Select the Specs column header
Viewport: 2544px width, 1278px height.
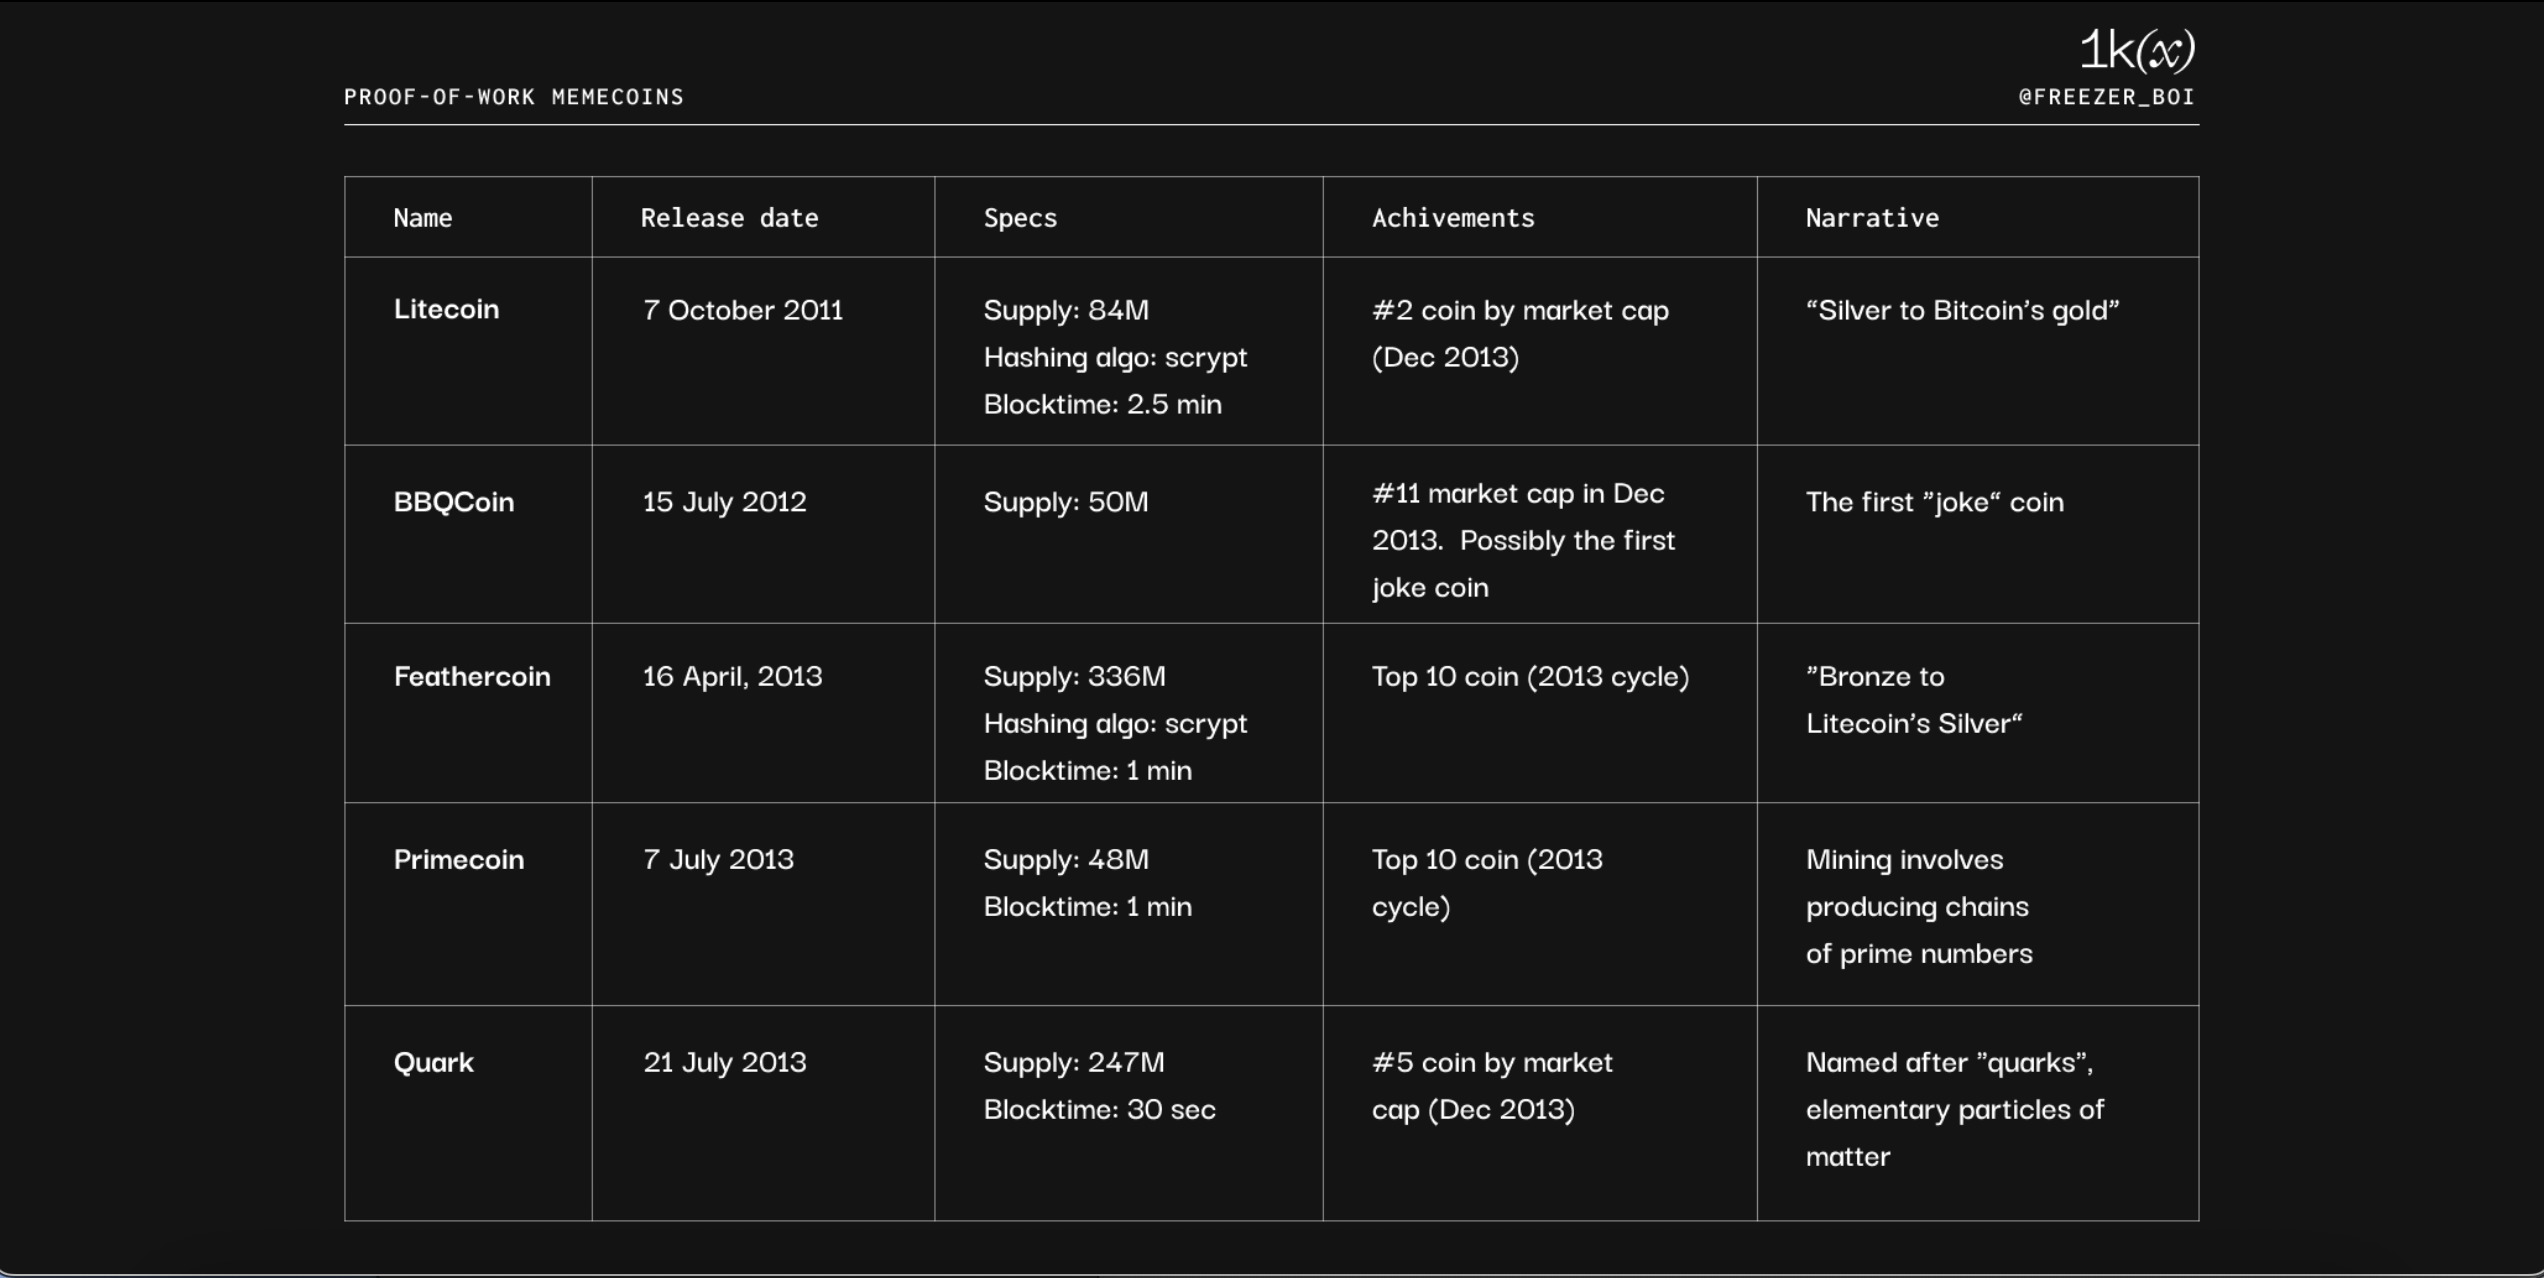pyautogui.click(x=1020, y=218)
